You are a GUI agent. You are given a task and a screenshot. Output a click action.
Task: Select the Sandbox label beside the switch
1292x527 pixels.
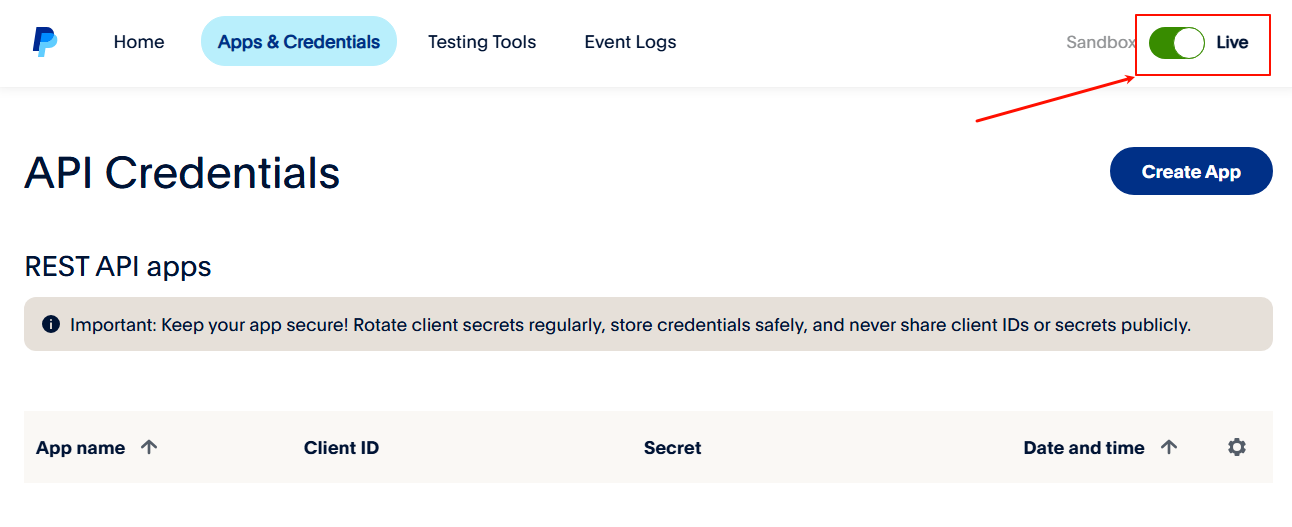1101,42
